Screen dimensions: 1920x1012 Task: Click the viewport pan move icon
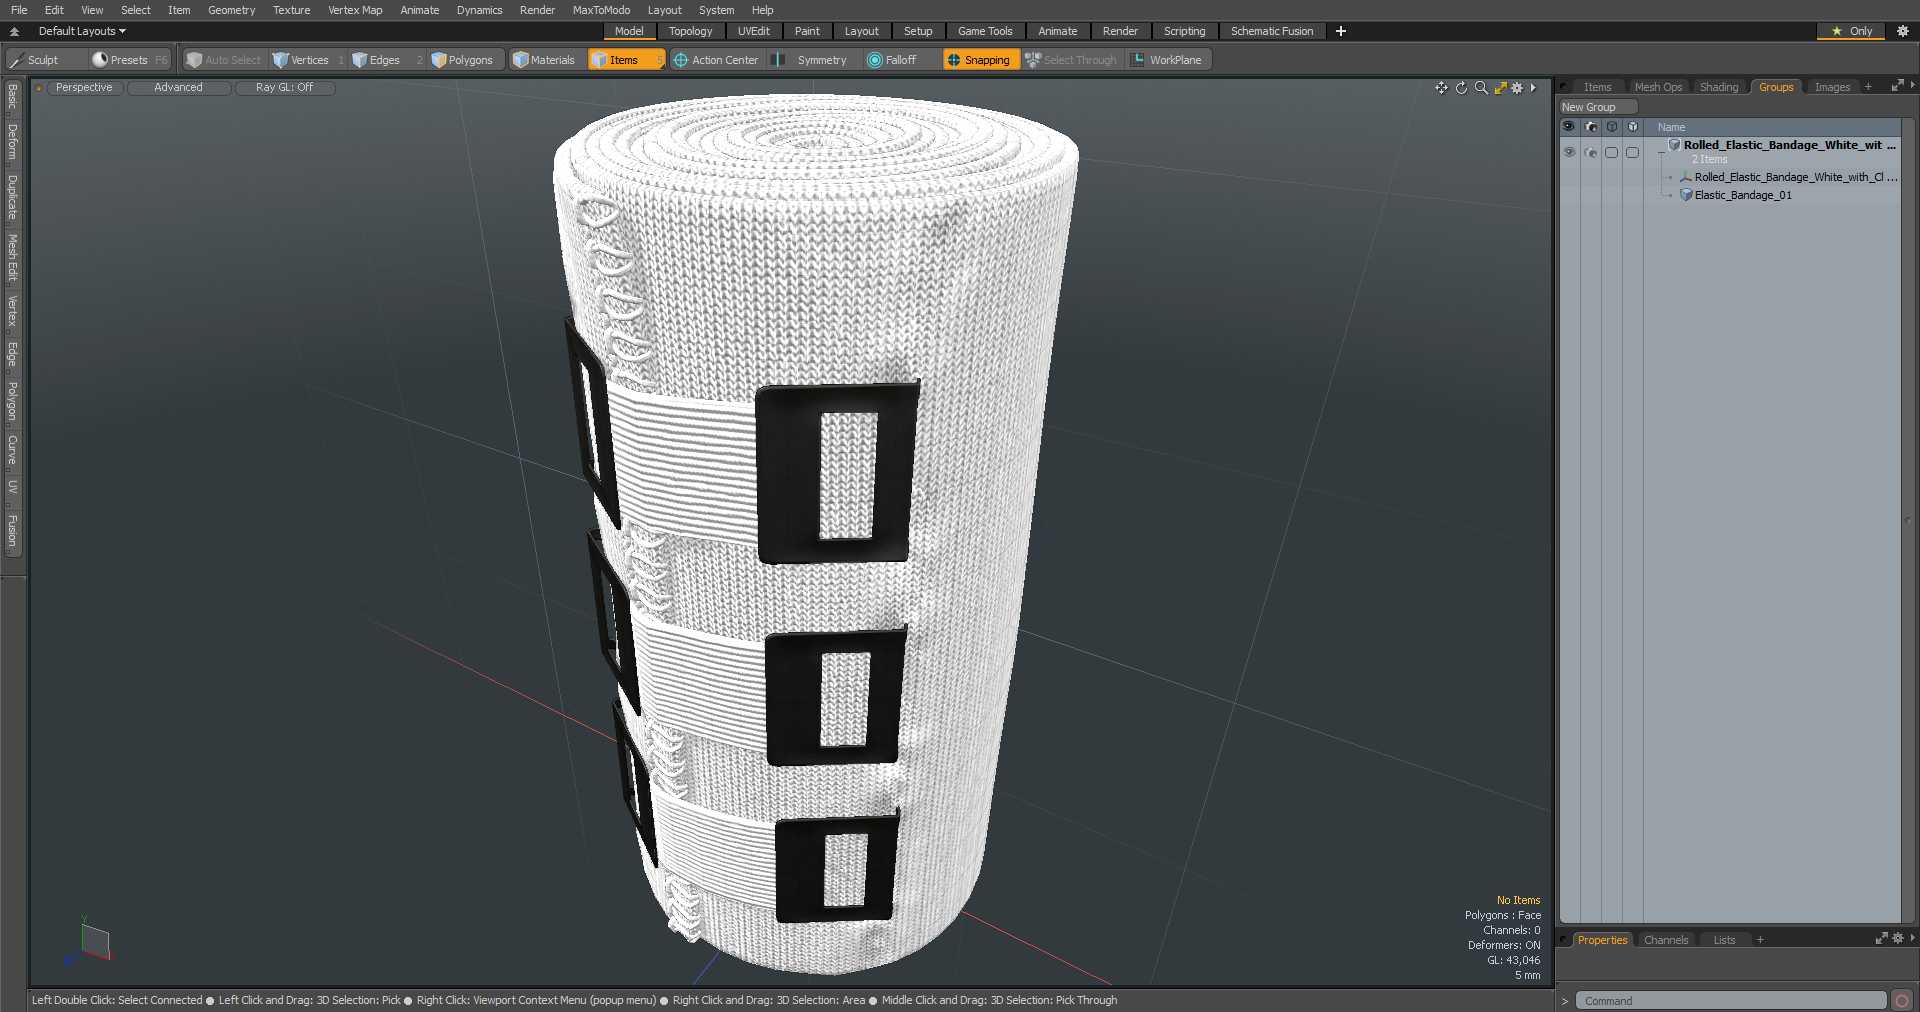[1441, 88]
